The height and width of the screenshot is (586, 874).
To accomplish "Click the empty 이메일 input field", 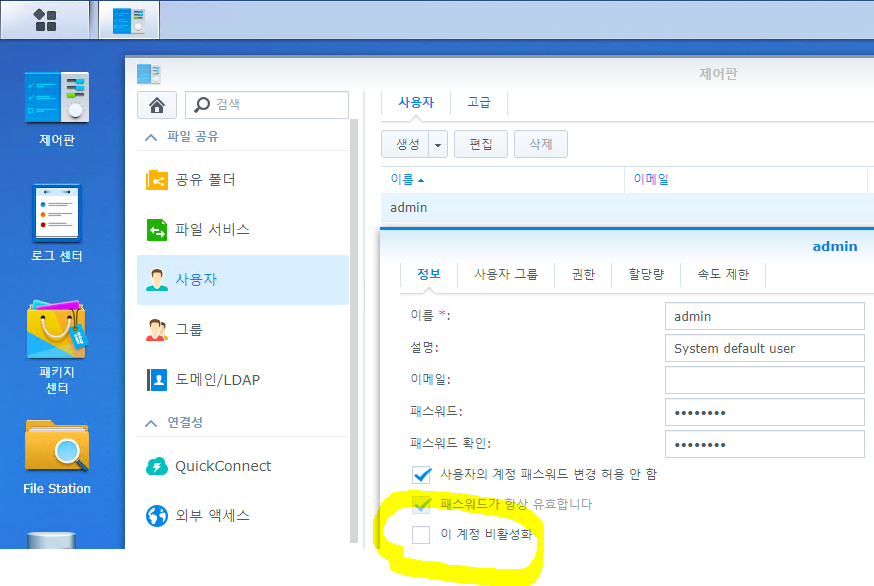I will (x=764, y=380).
